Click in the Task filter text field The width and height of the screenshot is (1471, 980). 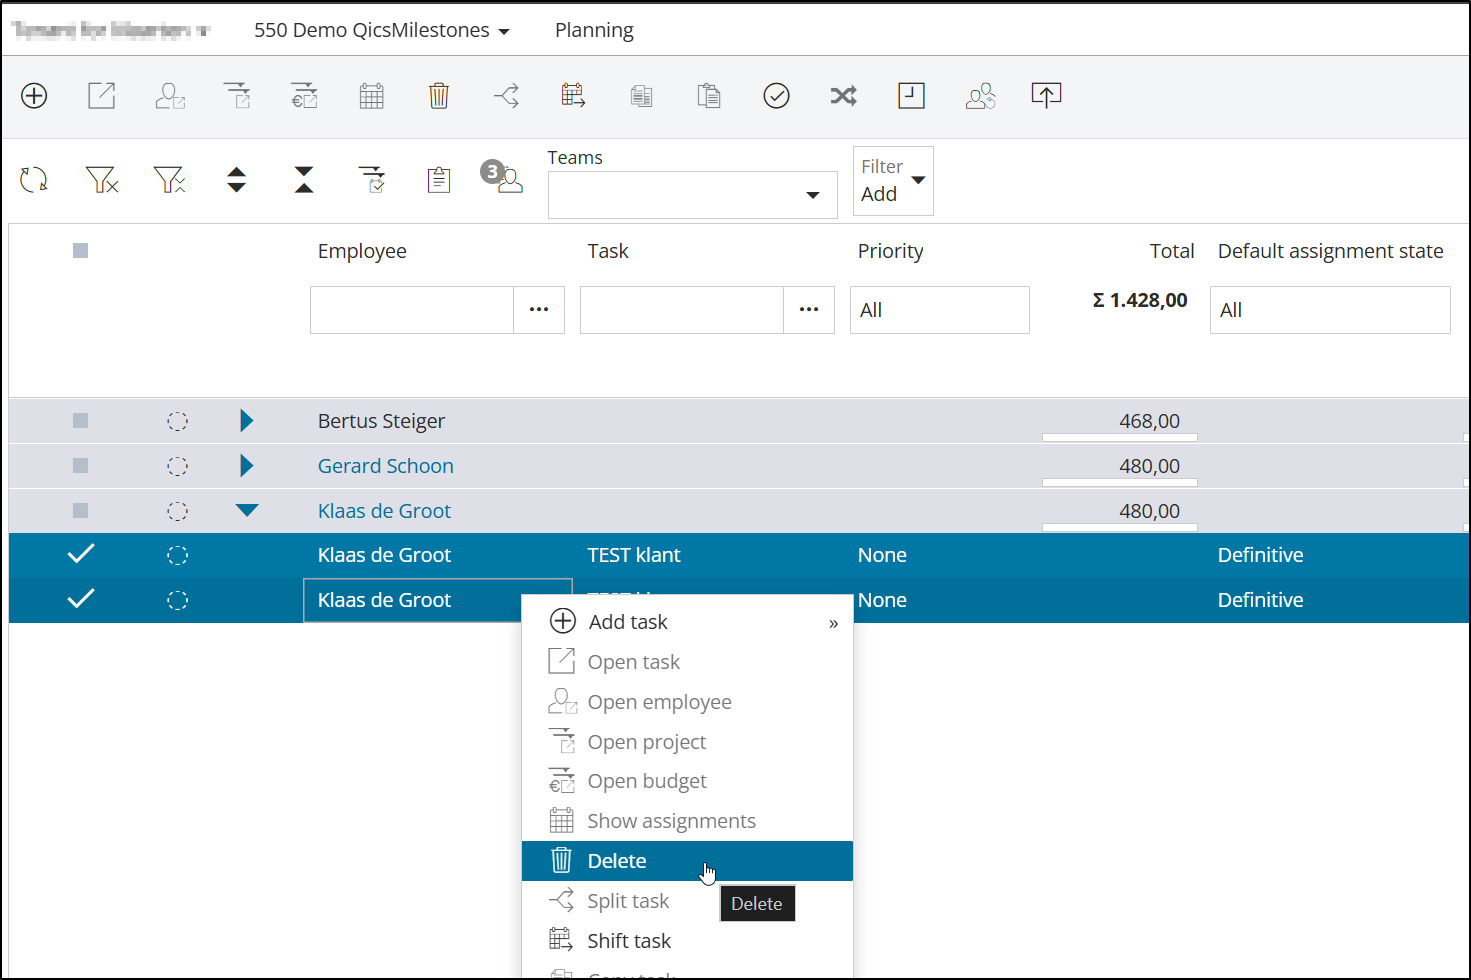click(x=682, y=310)
